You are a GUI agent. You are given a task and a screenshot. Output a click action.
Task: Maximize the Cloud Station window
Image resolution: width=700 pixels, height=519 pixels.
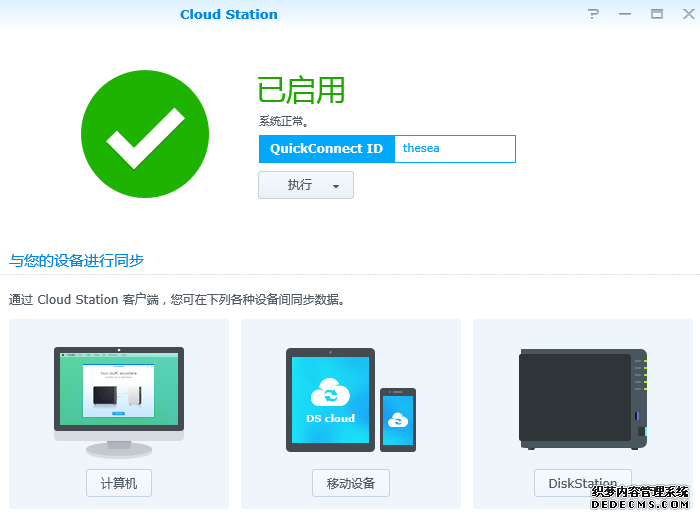656,14
